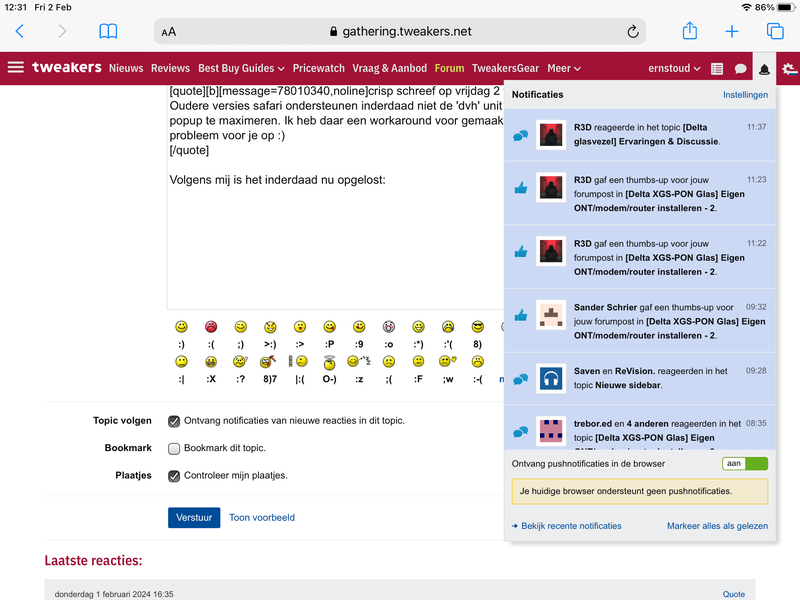Expand the Meer menu
This screenshot has height=600, width=800.
564,68
